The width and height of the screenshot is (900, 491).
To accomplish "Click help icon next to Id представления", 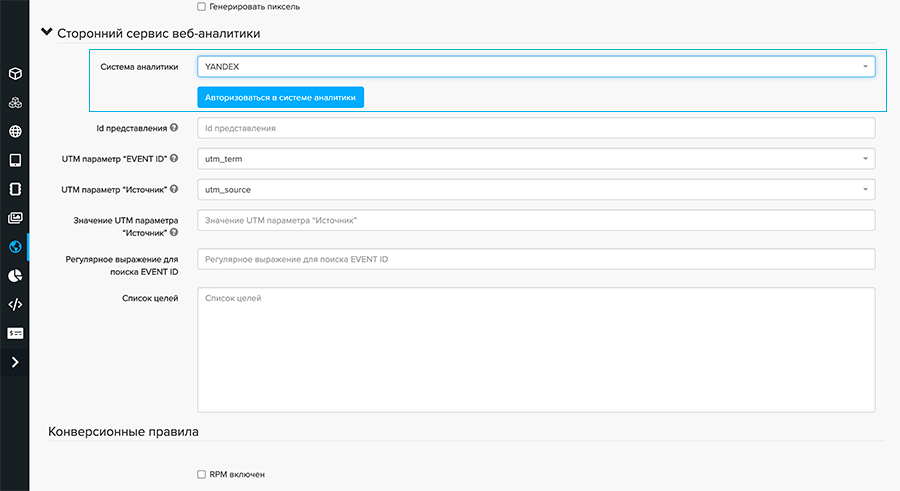I will (x=174, y=128).
